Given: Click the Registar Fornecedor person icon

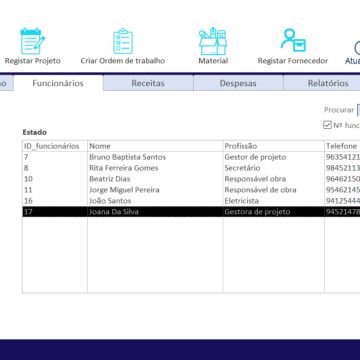Looking at the screenshot, I should click(x=293, y=40).
